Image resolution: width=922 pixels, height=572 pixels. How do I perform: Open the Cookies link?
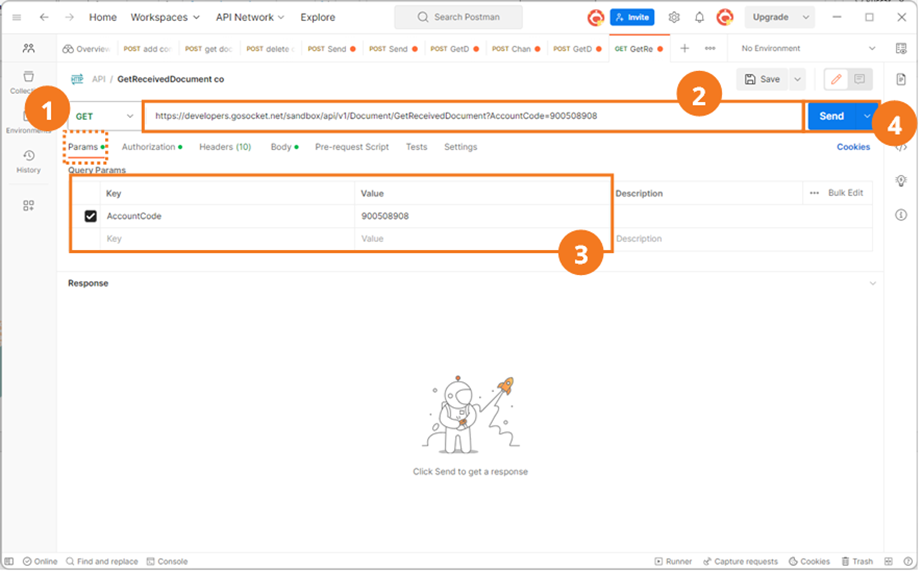pyautogui.click(x=853, y=147)
